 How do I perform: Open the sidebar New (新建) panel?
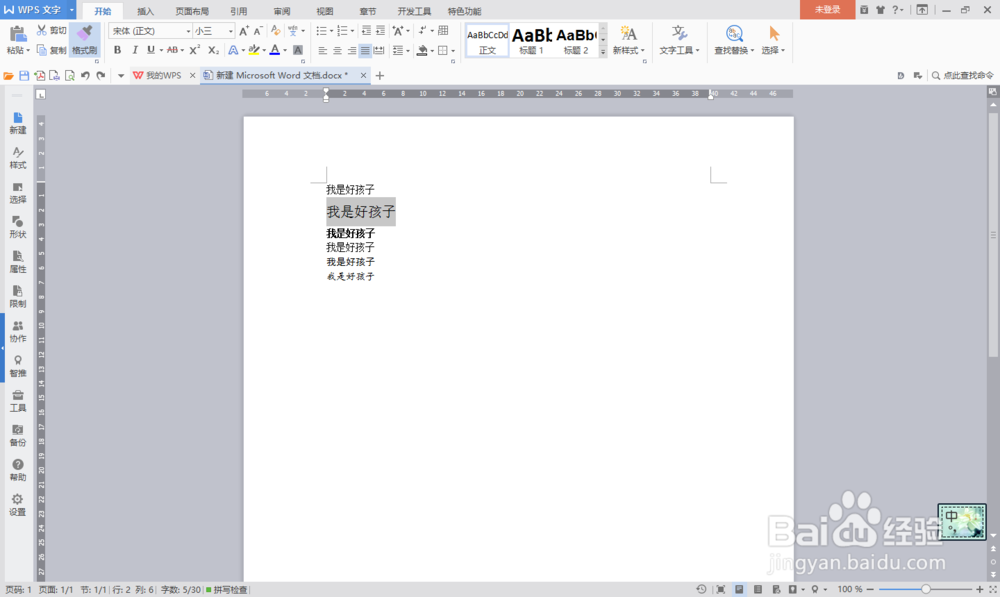[x=18, y=122]
